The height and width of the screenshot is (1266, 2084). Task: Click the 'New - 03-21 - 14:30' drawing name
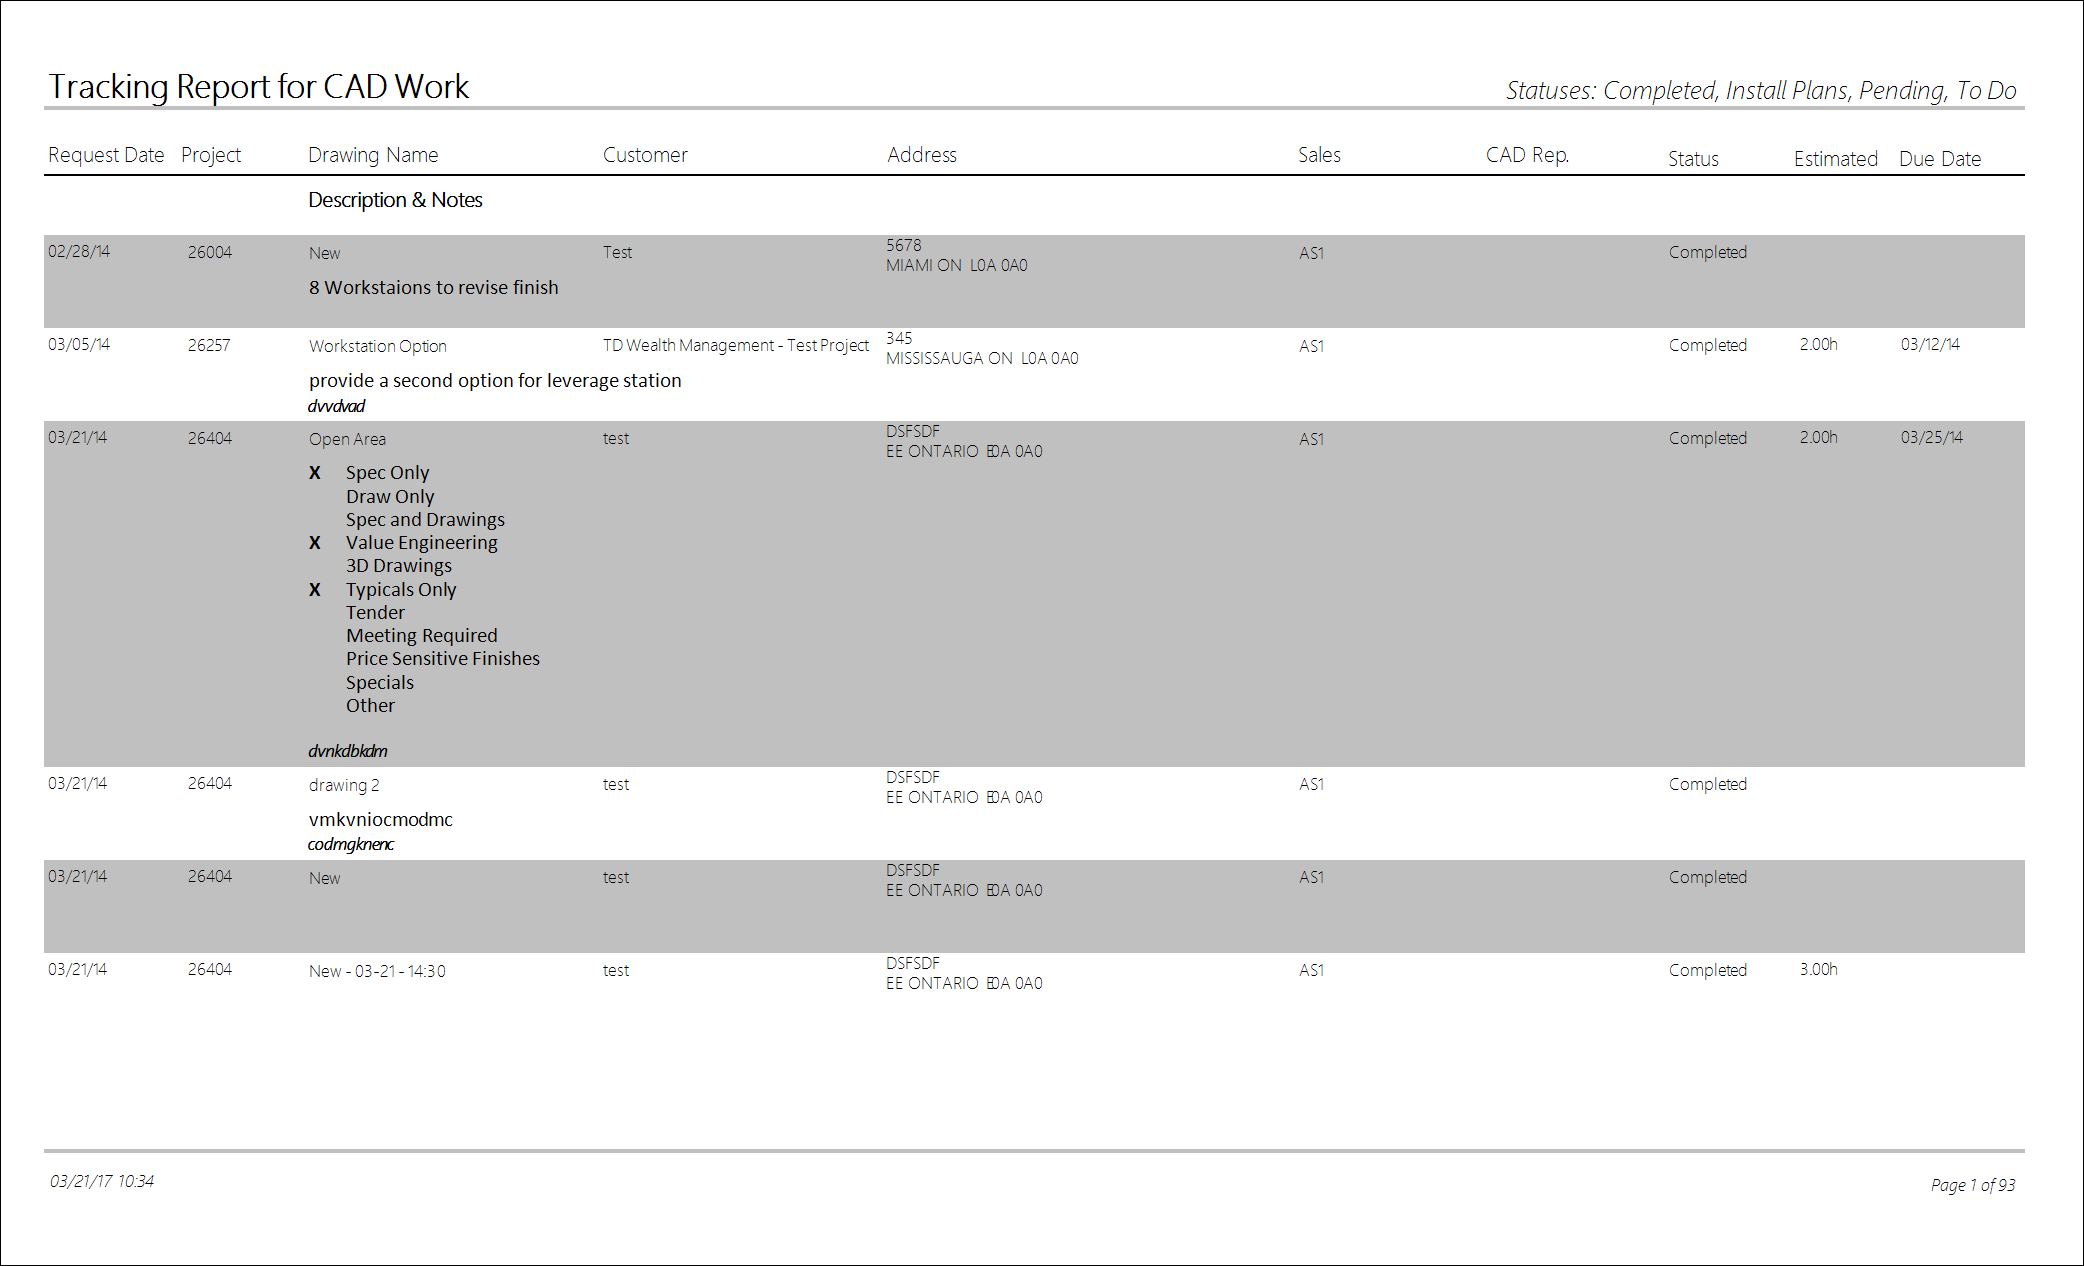coord(377,971)
